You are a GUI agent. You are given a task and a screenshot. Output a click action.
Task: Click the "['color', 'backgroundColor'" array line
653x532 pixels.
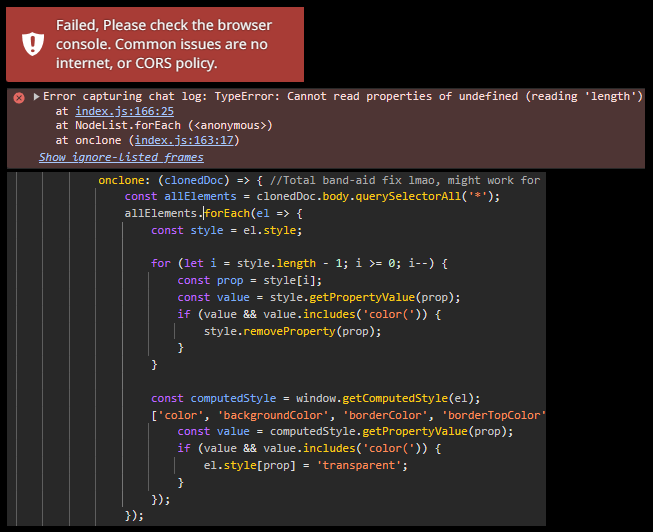click(348, 415)
